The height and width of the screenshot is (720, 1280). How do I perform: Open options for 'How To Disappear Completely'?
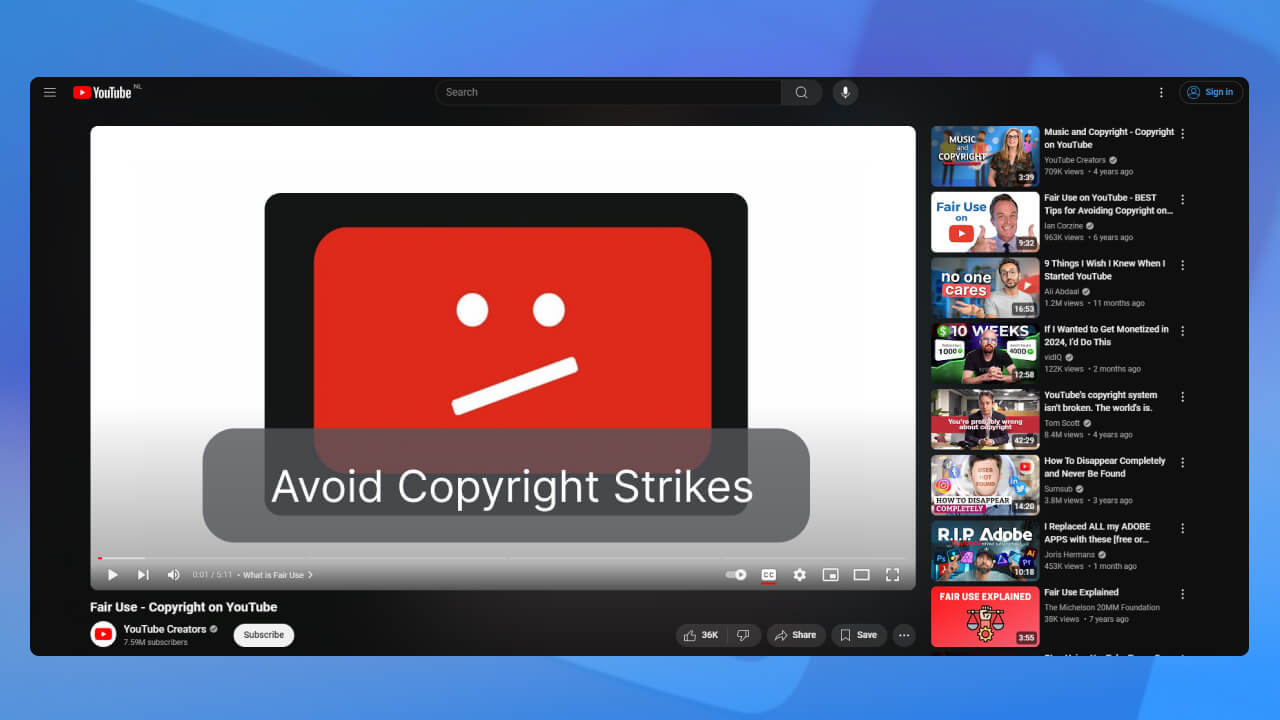coord(1183,462)
